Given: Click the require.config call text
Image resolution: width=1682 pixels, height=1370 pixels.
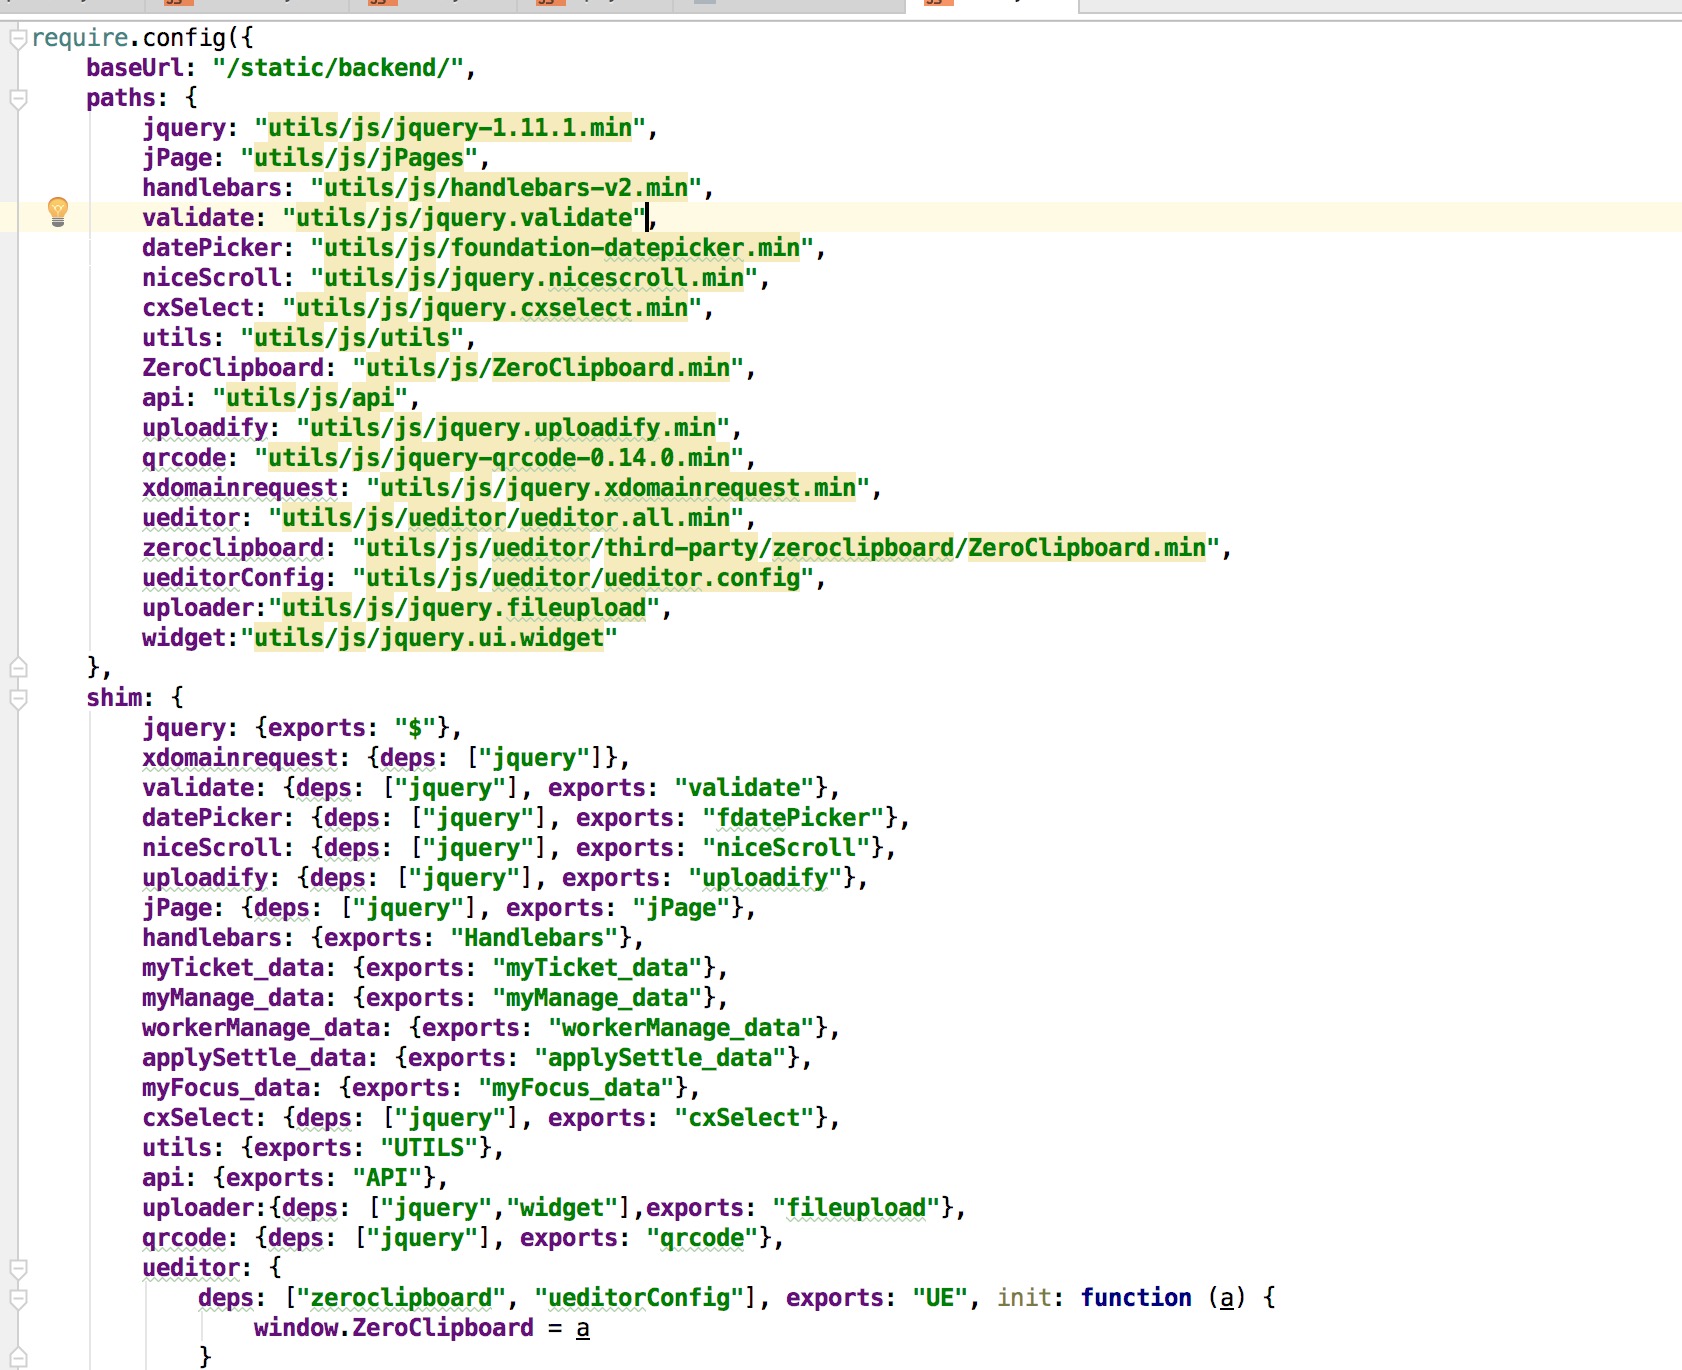Looking at the screenshot, I should click(143, 38).
